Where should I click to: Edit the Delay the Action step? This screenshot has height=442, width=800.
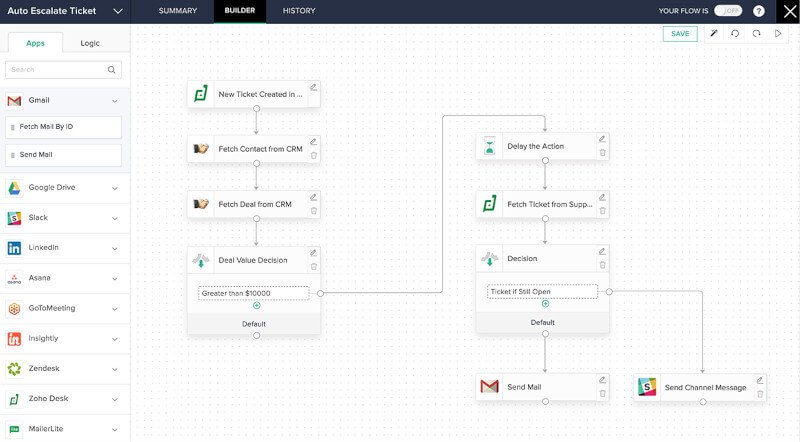pos(601,139)
